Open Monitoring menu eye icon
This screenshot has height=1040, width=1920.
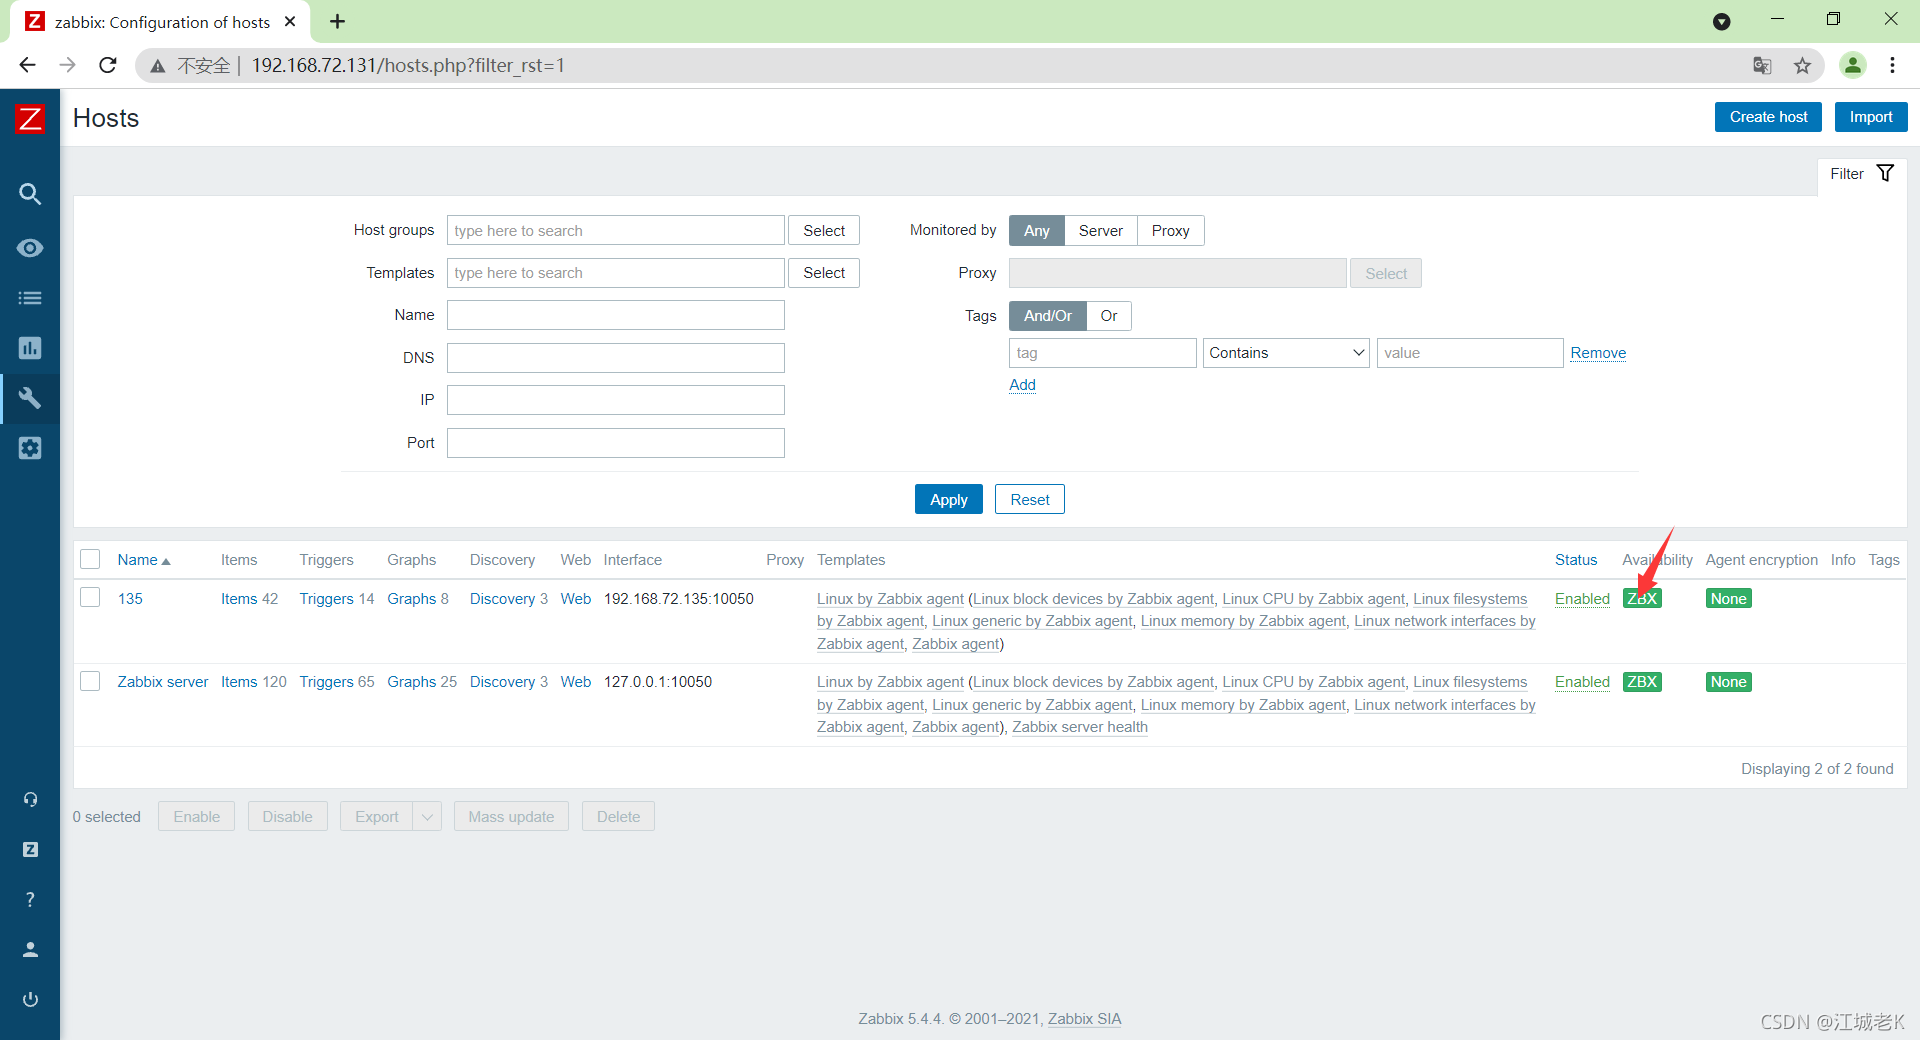click(30, 248)
